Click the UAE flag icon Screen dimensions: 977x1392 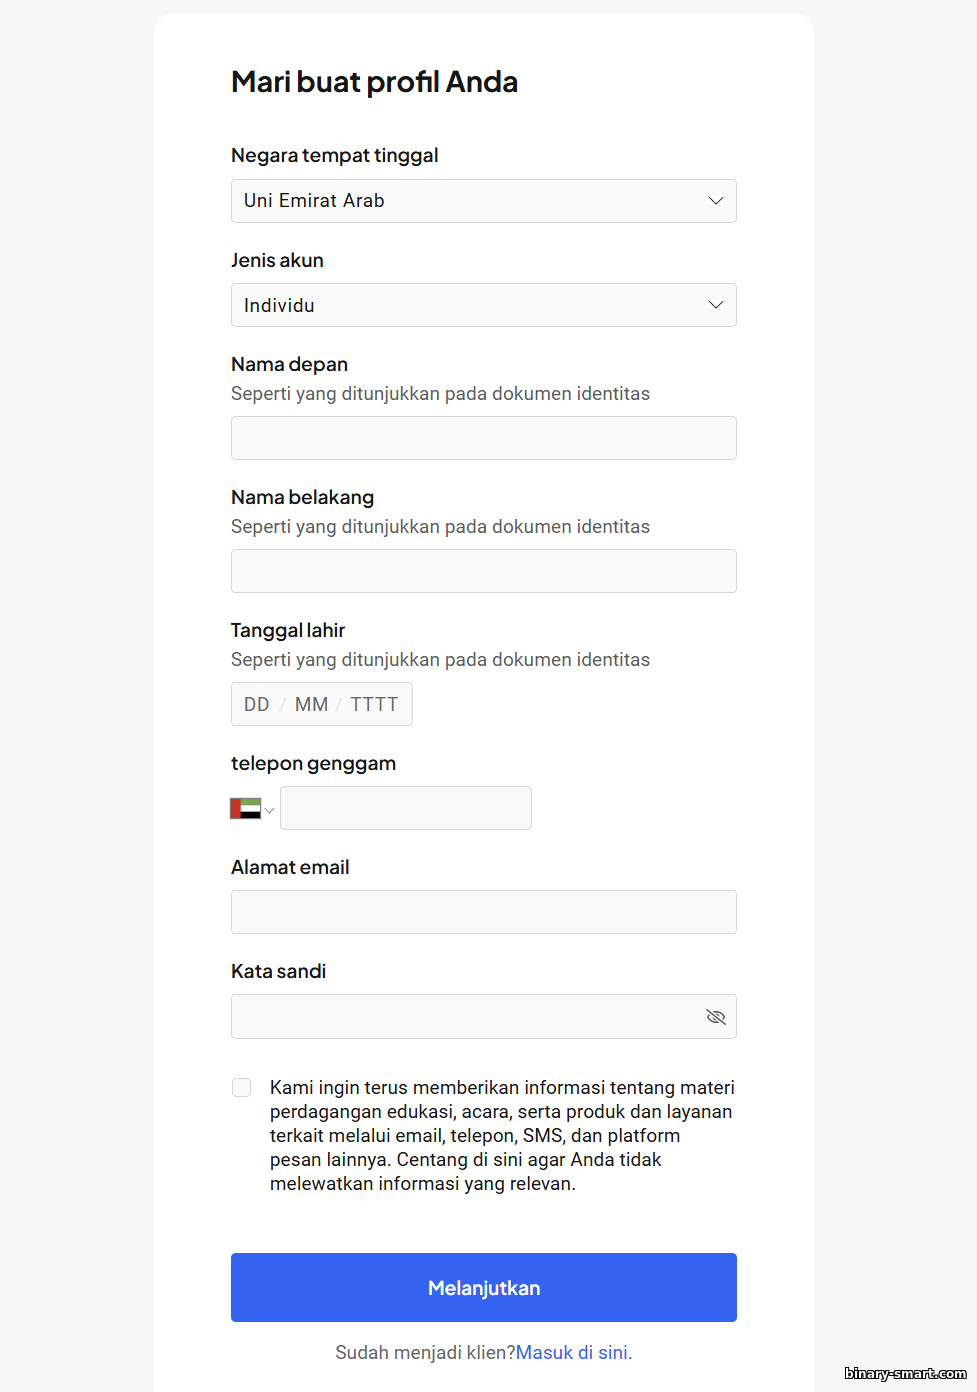point(245,809)
